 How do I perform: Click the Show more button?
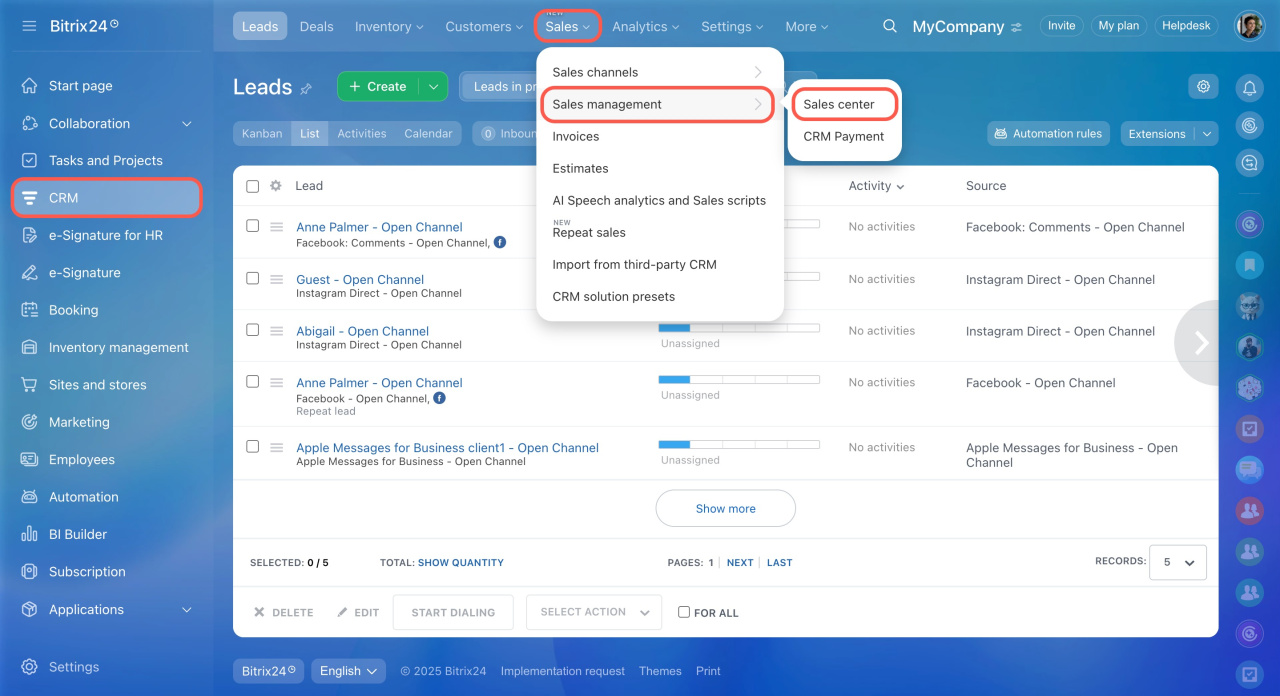[726, 508]
